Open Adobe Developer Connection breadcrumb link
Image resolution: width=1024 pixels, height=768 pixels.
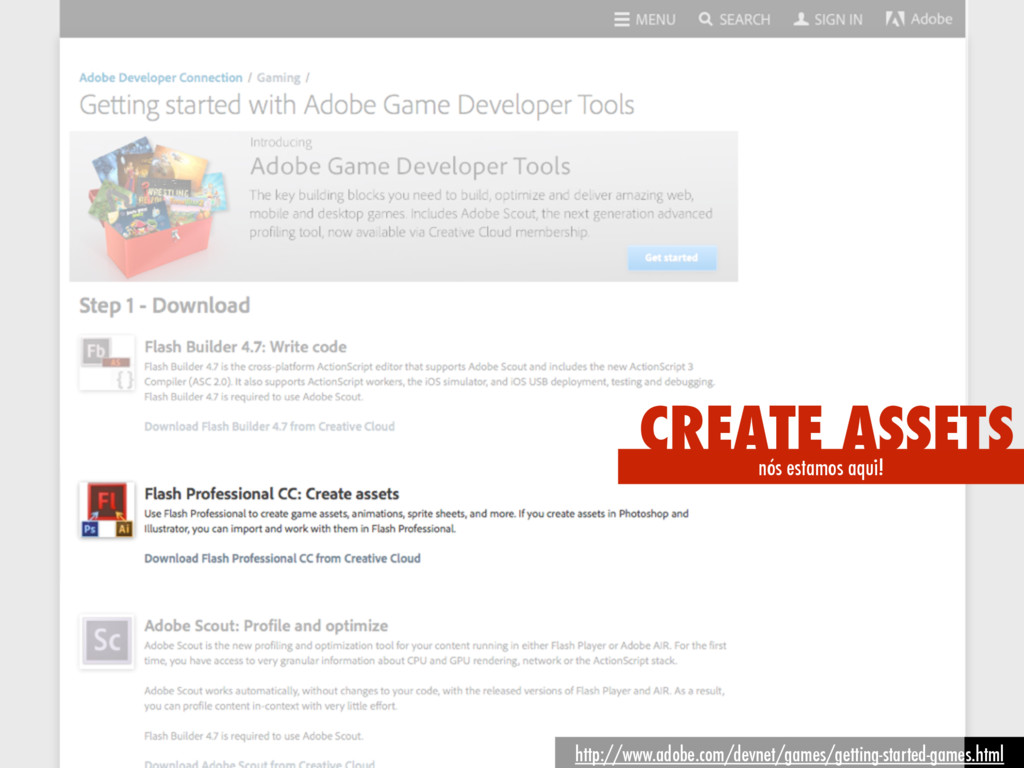tap(161, 78)
